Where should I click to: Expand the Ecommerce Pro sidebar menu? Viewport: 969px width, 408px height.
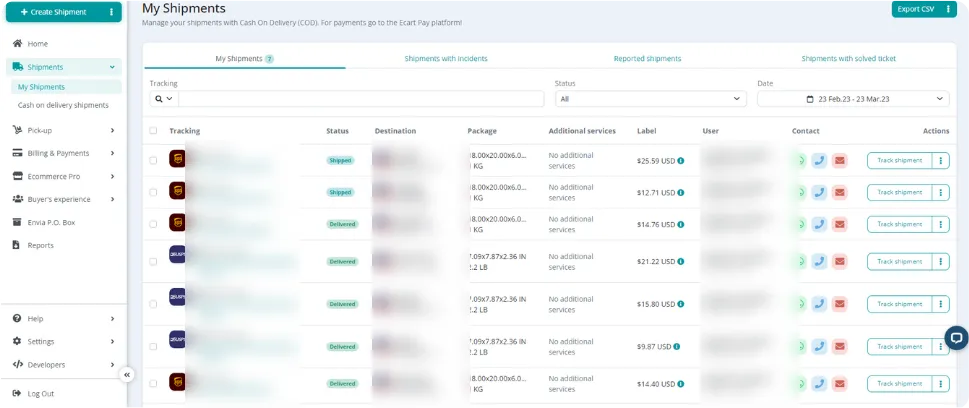point(64,176)
